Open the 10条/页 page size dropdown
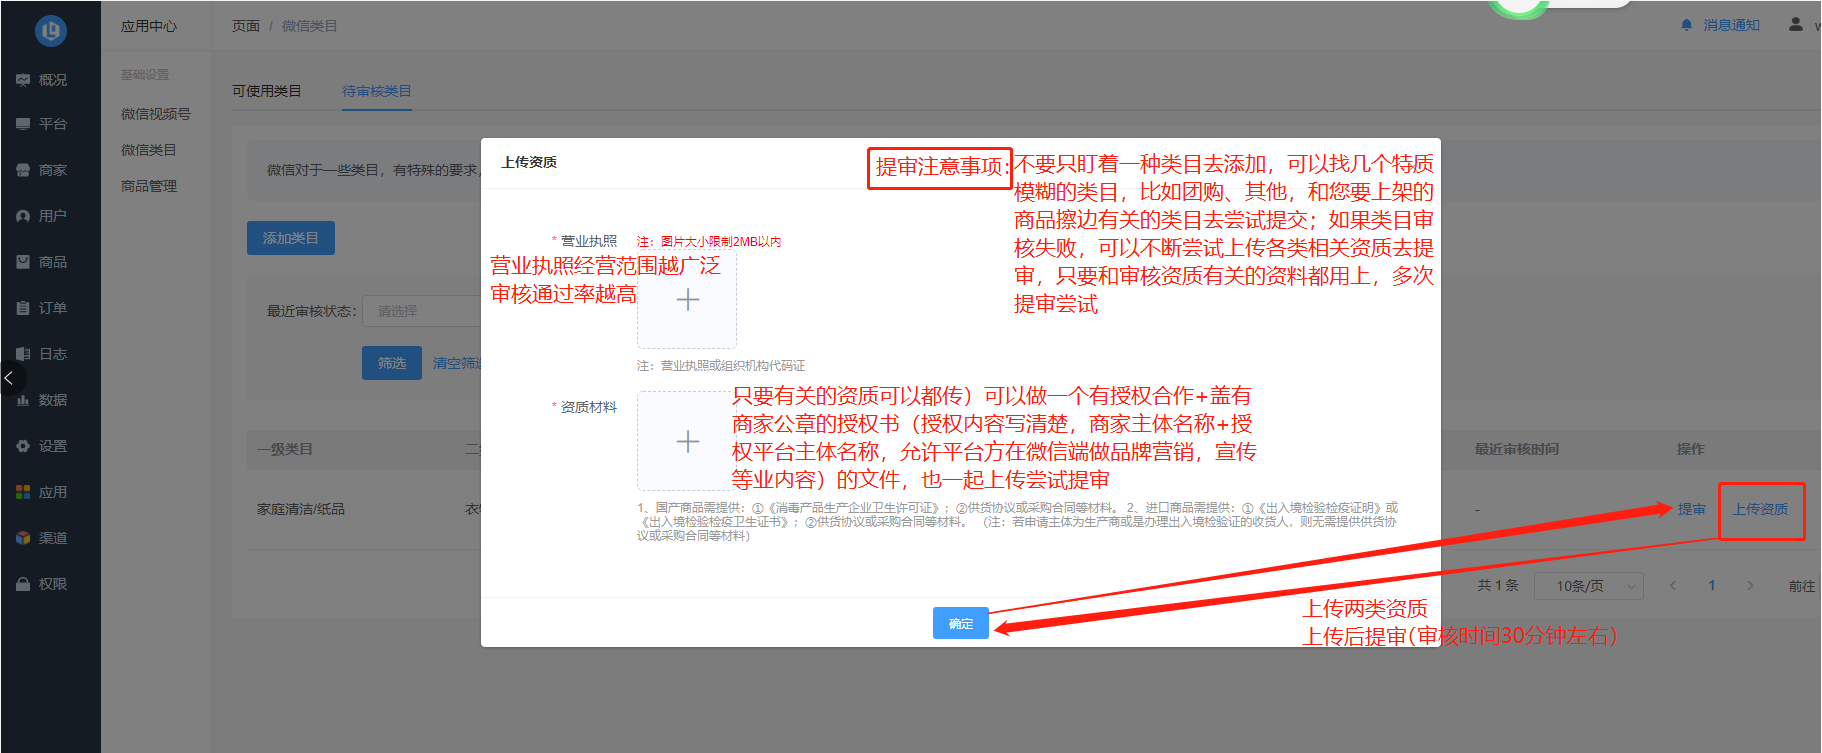Image resolution: width=1822 pixels, height=753 pixels. 1590,586
